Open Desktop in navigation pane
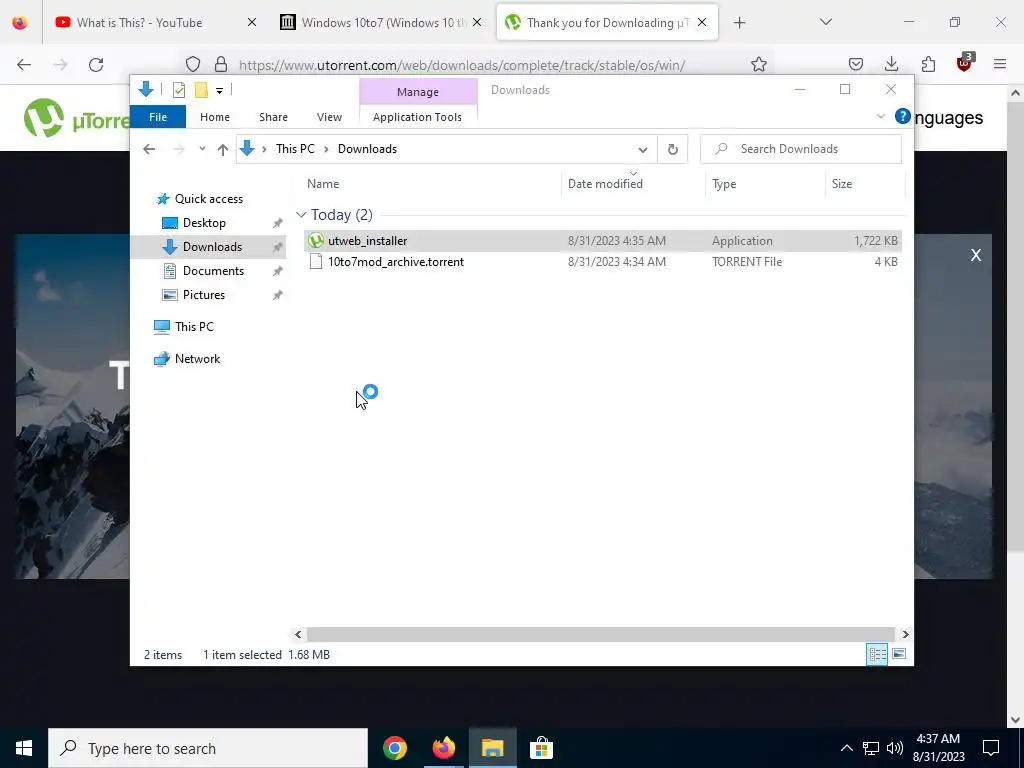This screenshot has width=1024, height=768. point(204,223)
